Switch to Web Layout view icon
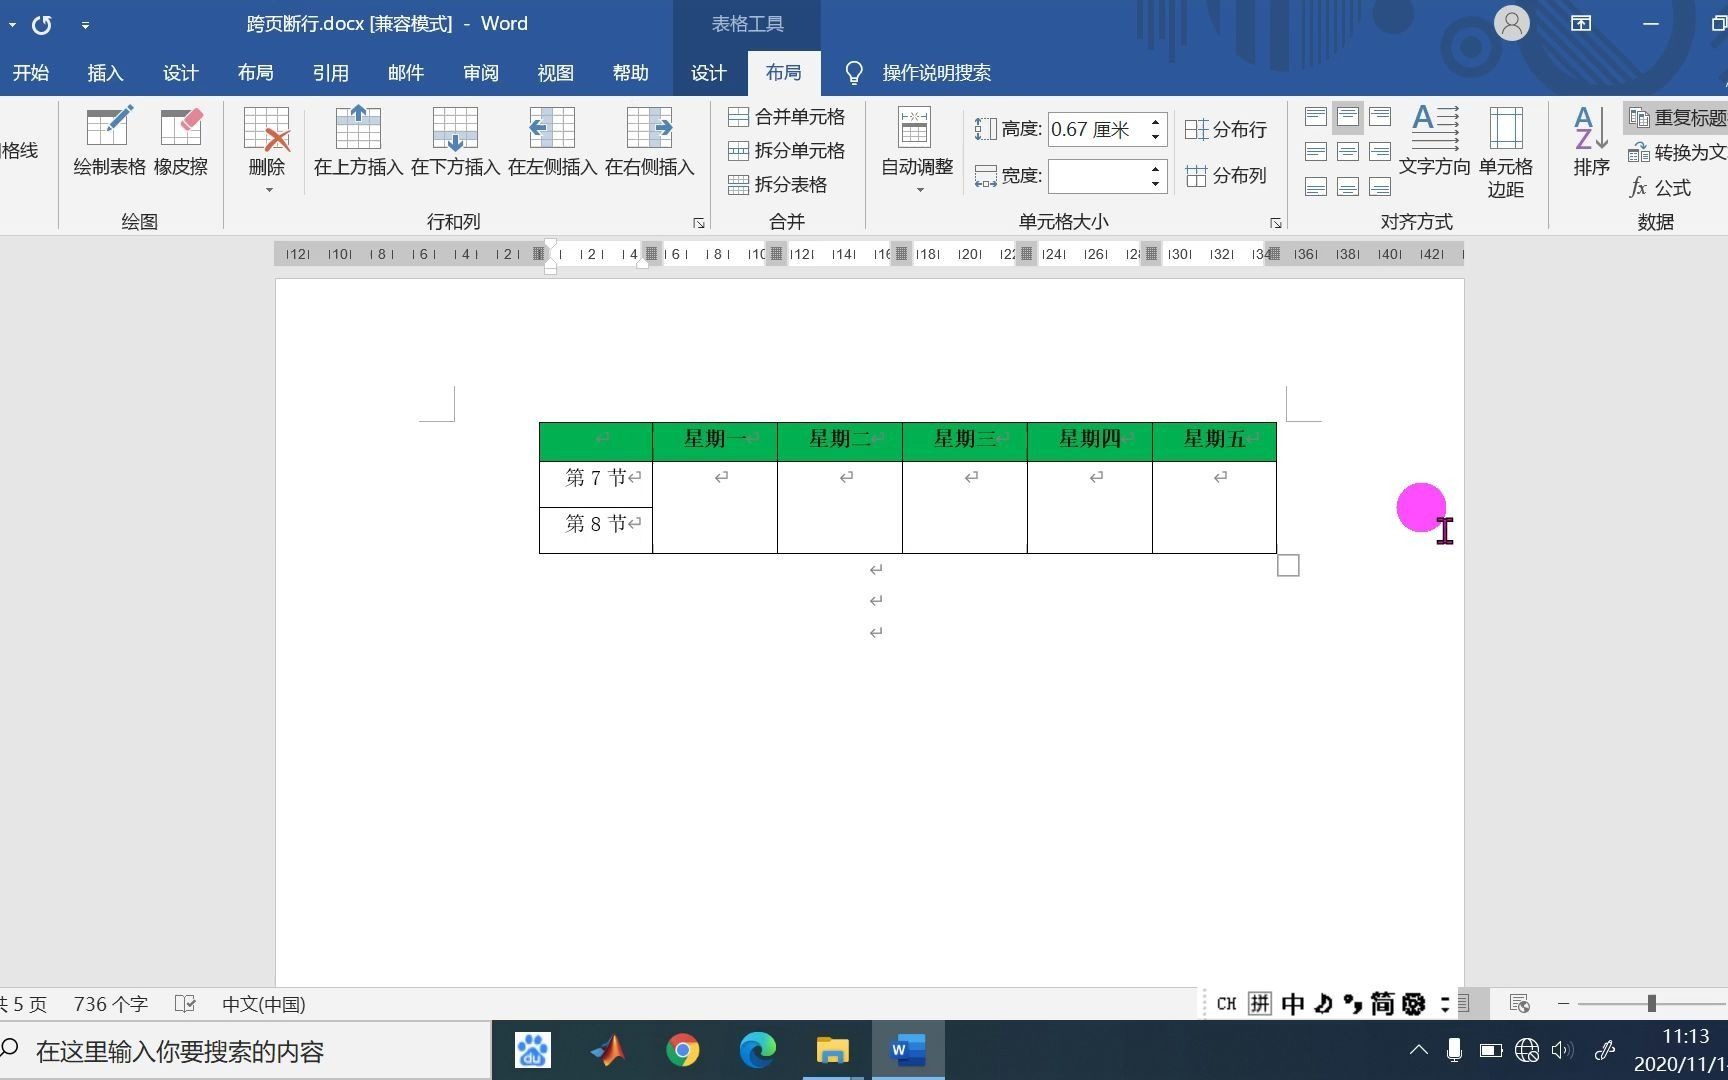The width and height of the screenshot is (1728, 1080). click(x=1519, y=1003)
